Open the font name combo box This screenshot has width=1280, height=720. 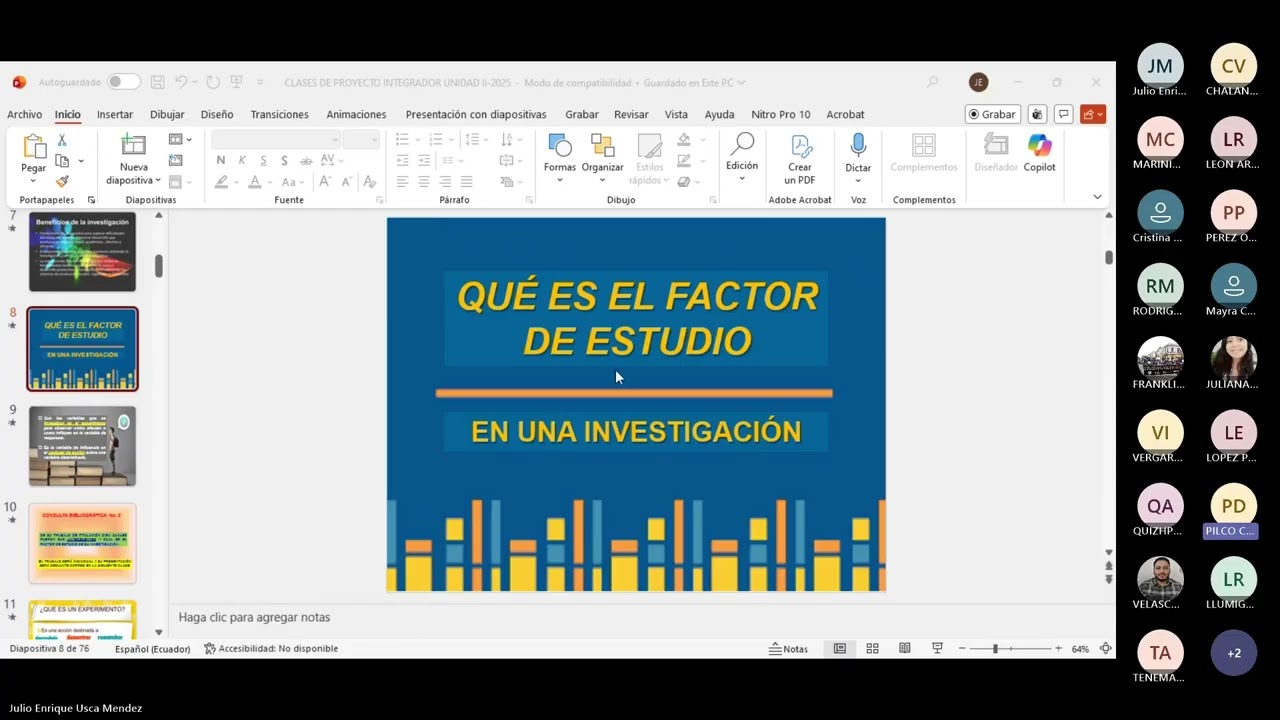click(x=276, y=139)
